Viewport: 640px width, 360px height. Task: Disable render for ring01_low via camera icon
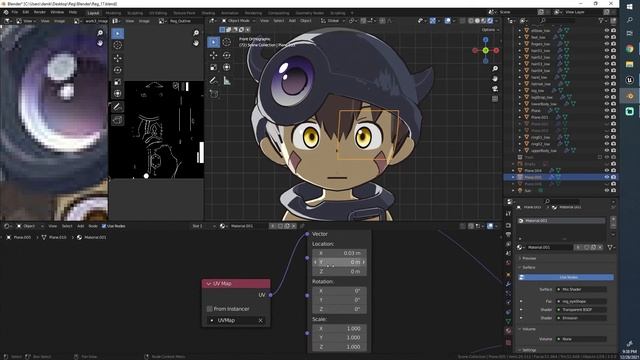pyautogui.click(x=613, y=137)
